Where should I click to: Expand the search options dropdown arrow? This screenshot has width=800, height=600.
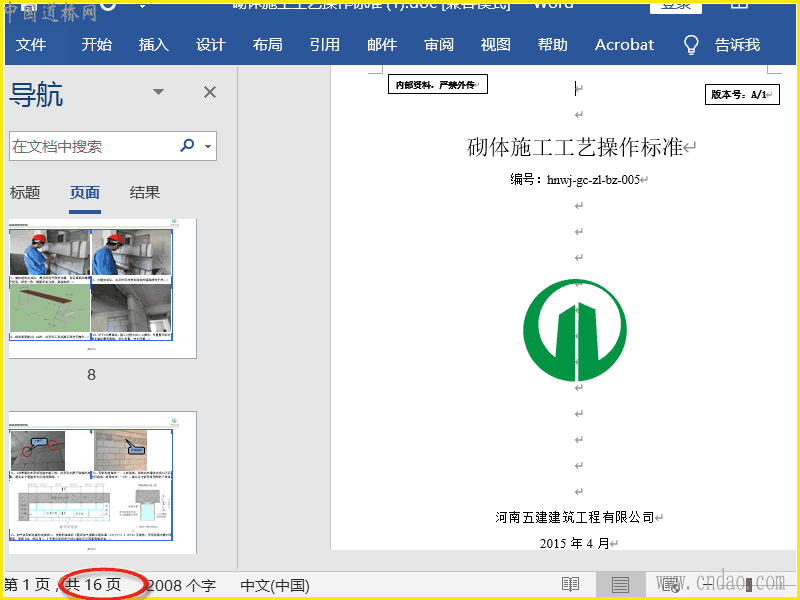pos(208,146)
